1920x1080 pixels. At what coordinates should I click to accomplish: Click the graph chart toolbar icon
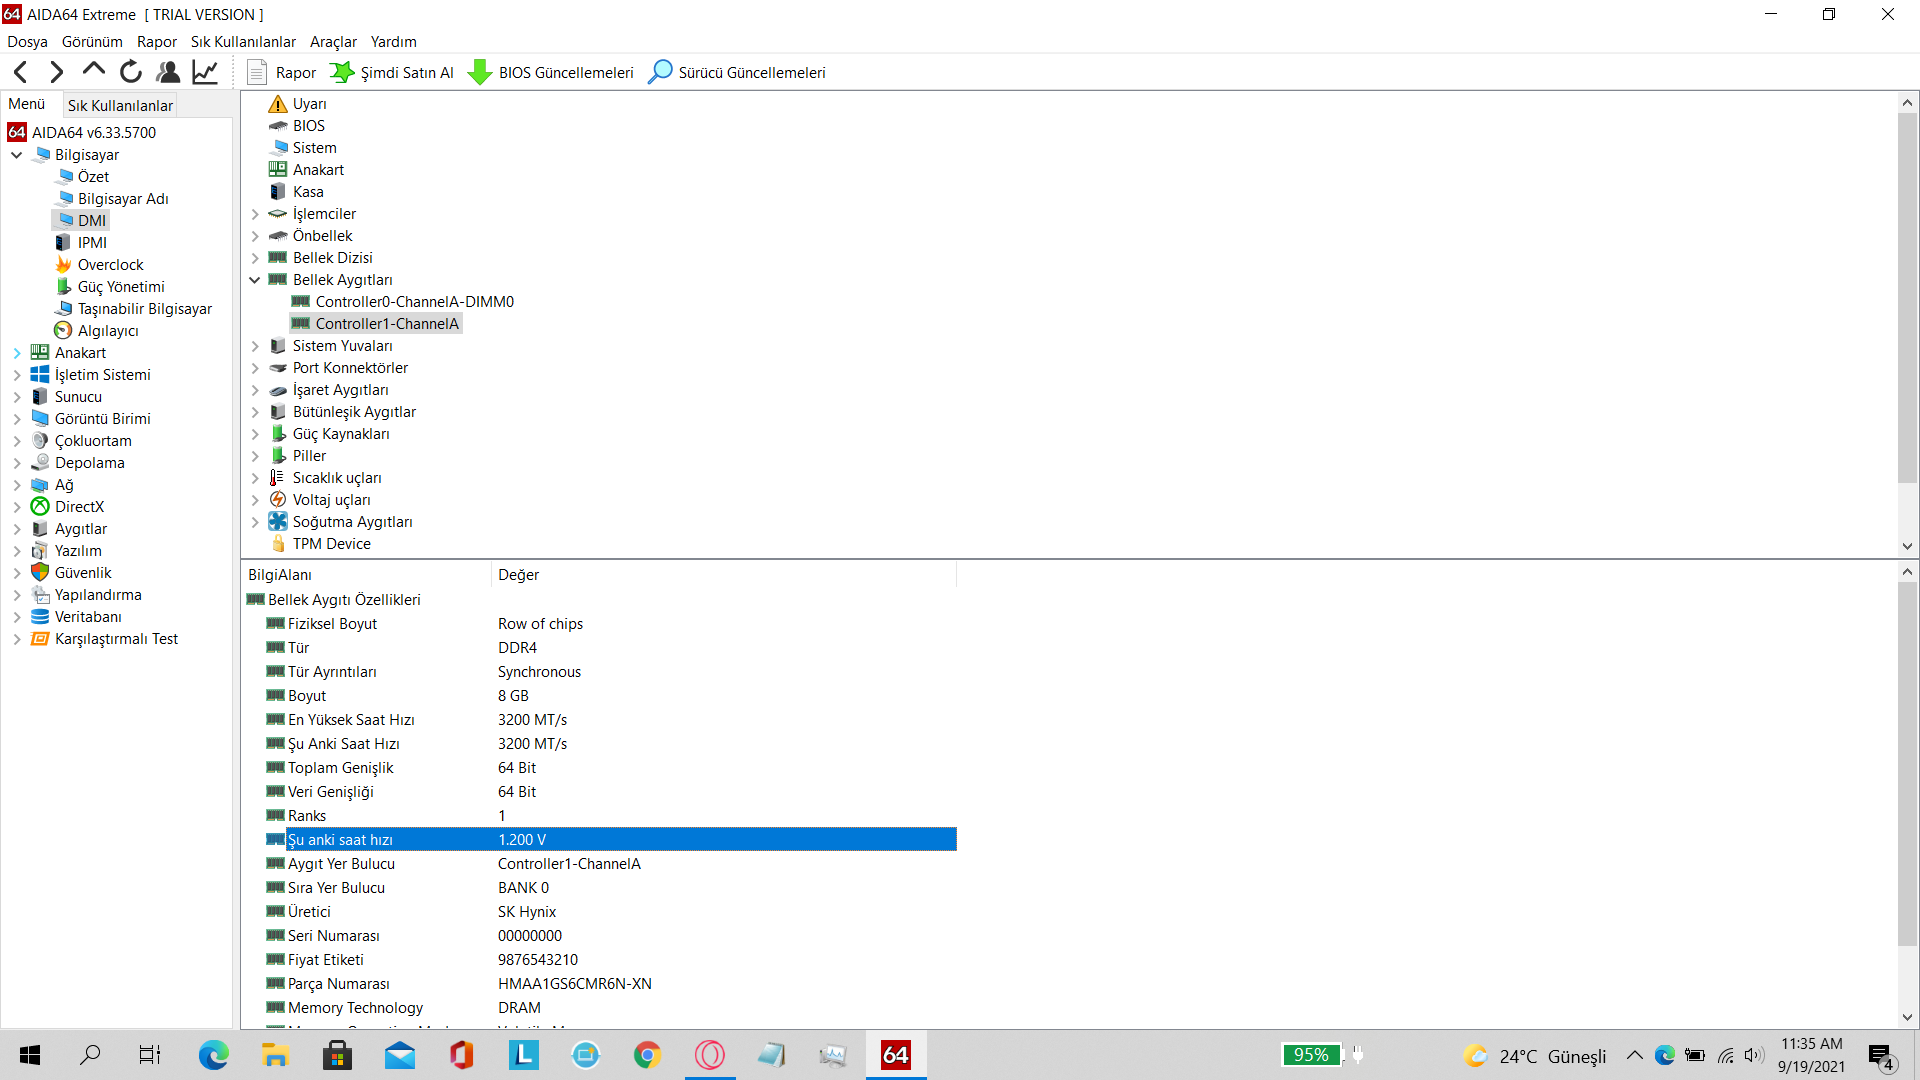(x=205, y=72)
